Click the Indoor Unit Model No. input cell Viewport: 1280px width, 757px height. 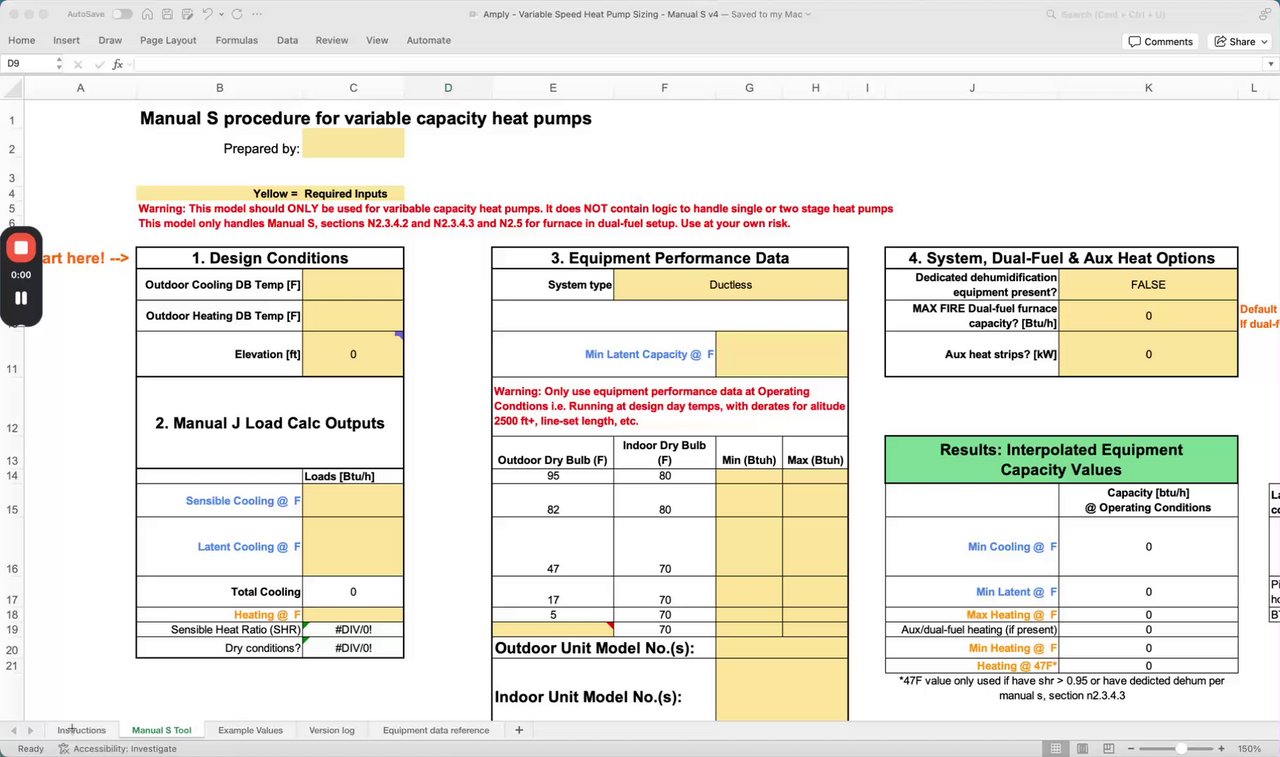782,689
